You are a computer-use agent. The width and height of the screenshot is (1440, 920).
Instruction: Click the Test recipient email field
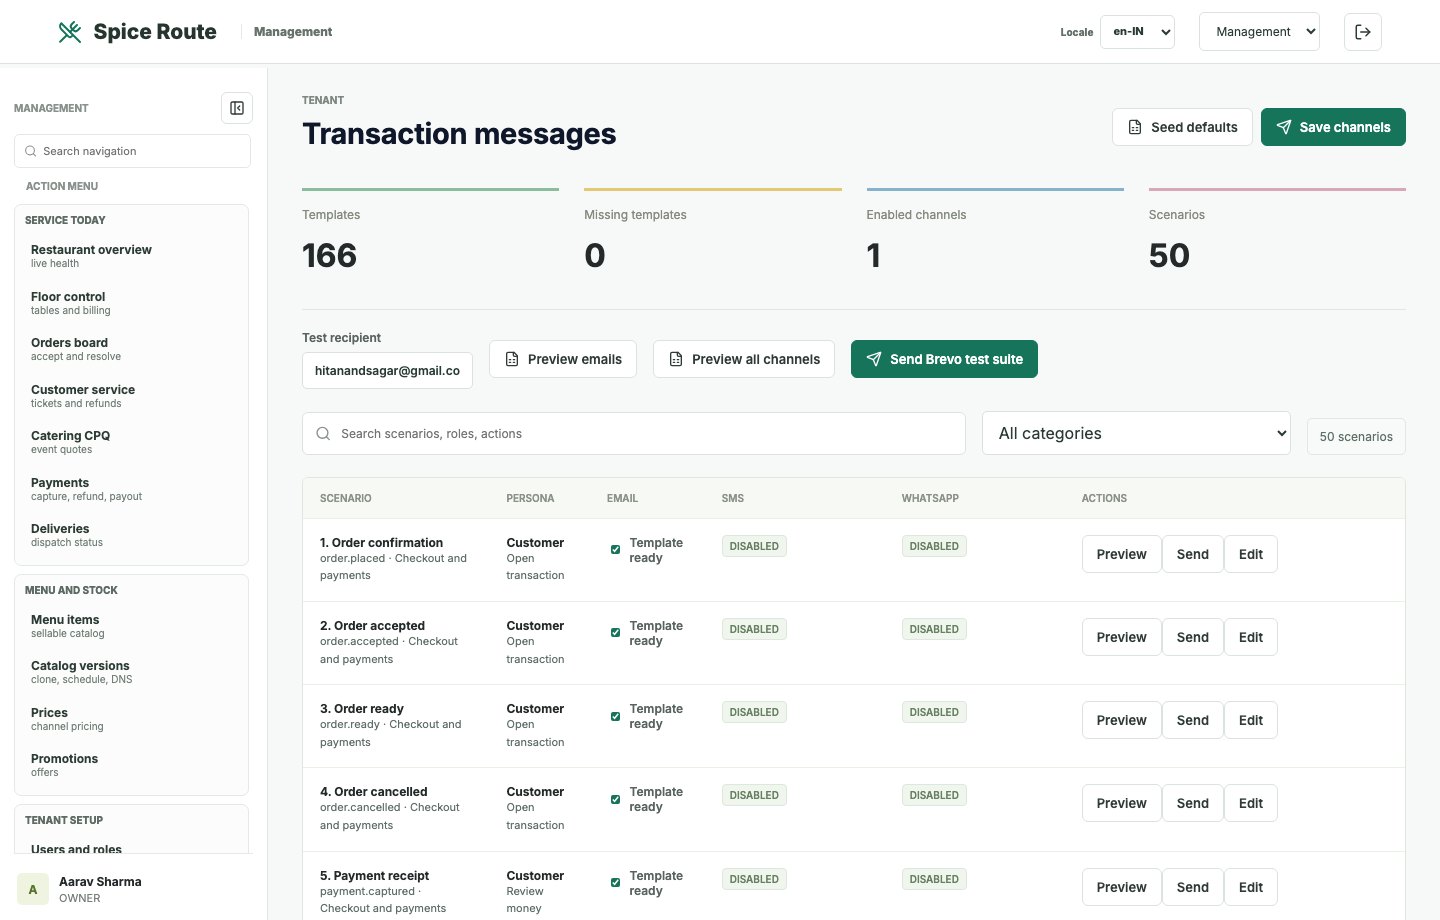click(x=387, y=370)
